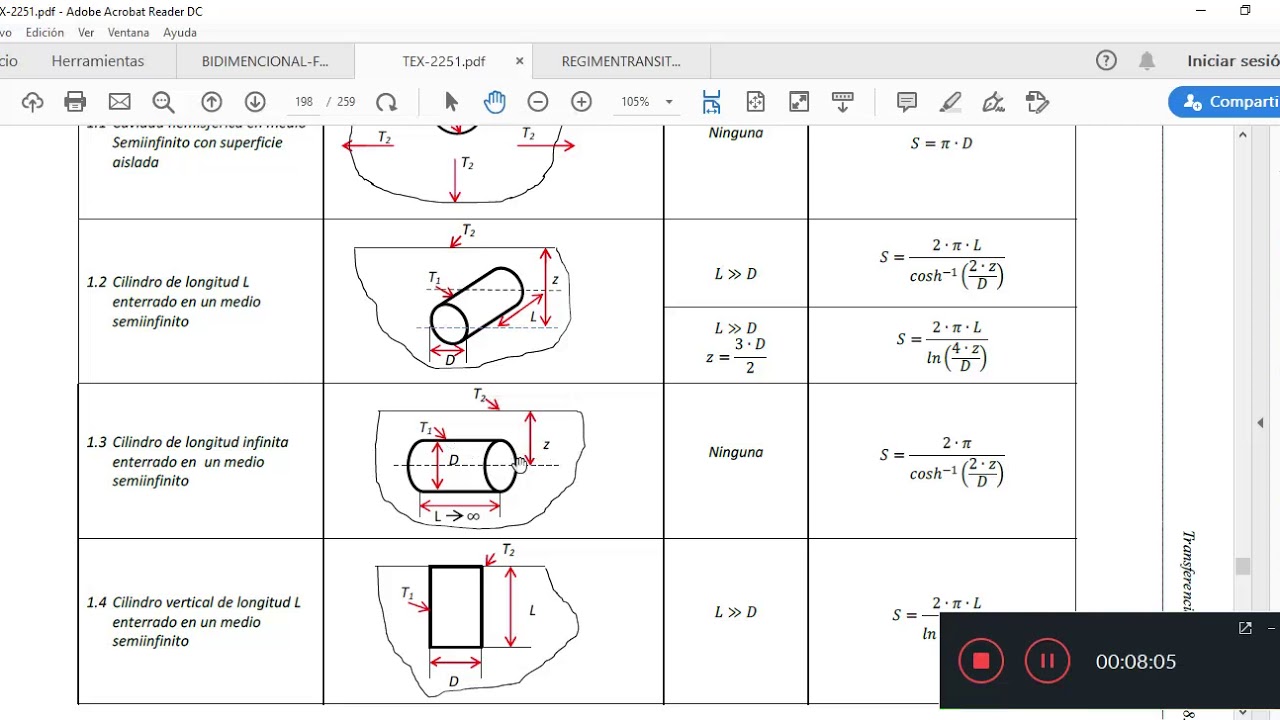Click the 259 total pages label
The width and height of the screenshot is (1280, 720).
pos(346,102)
